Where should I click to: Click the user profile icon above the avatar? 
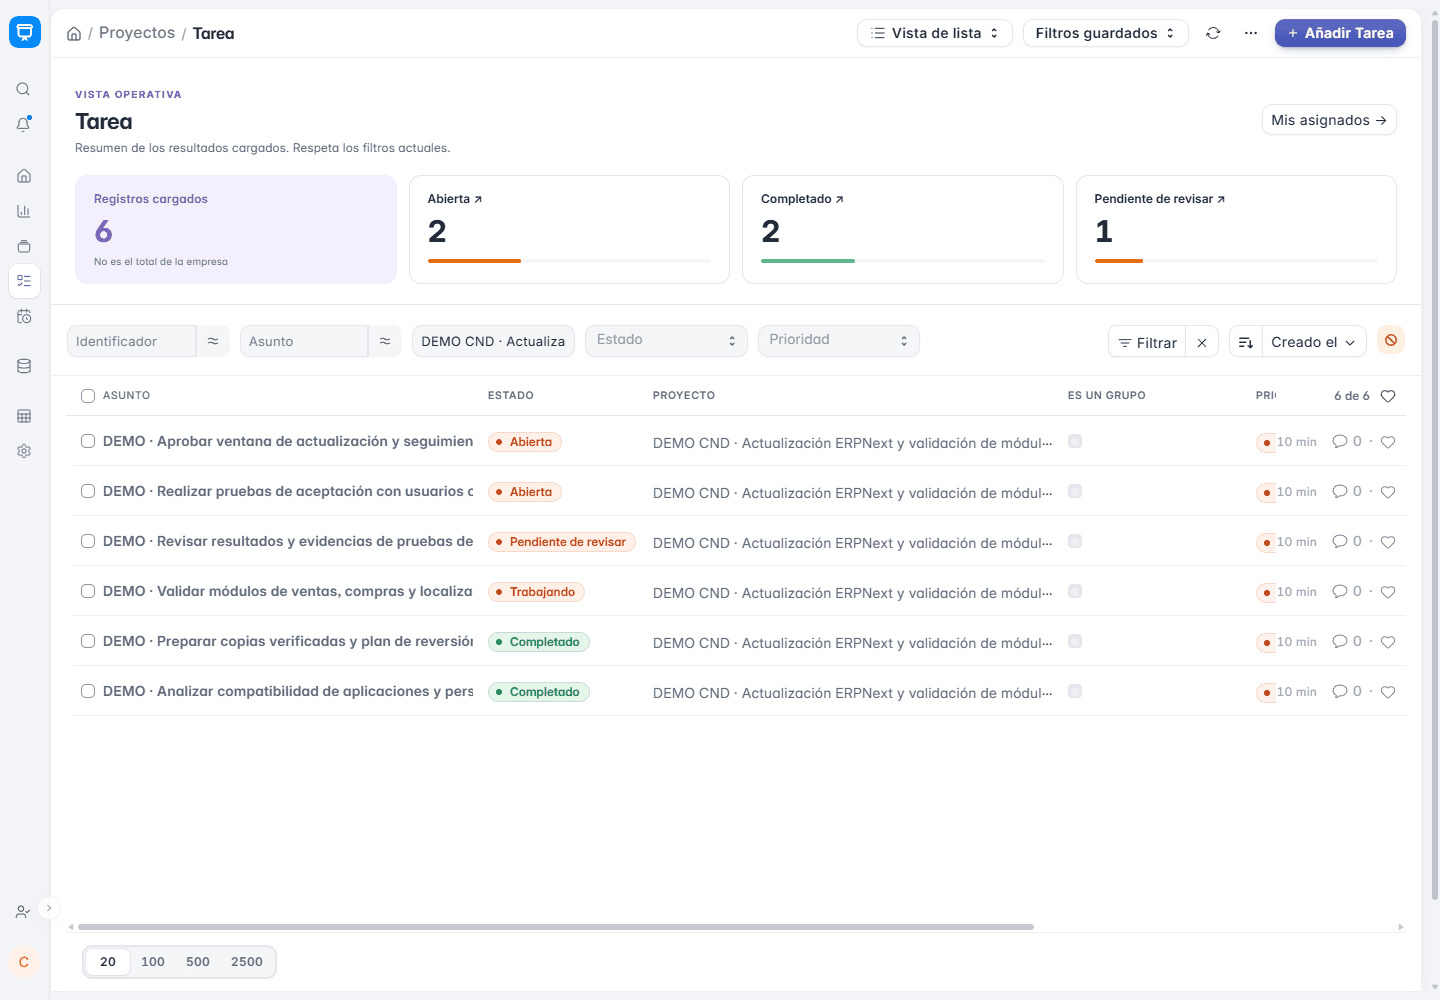pyautogui.click(x=24, y=912)
